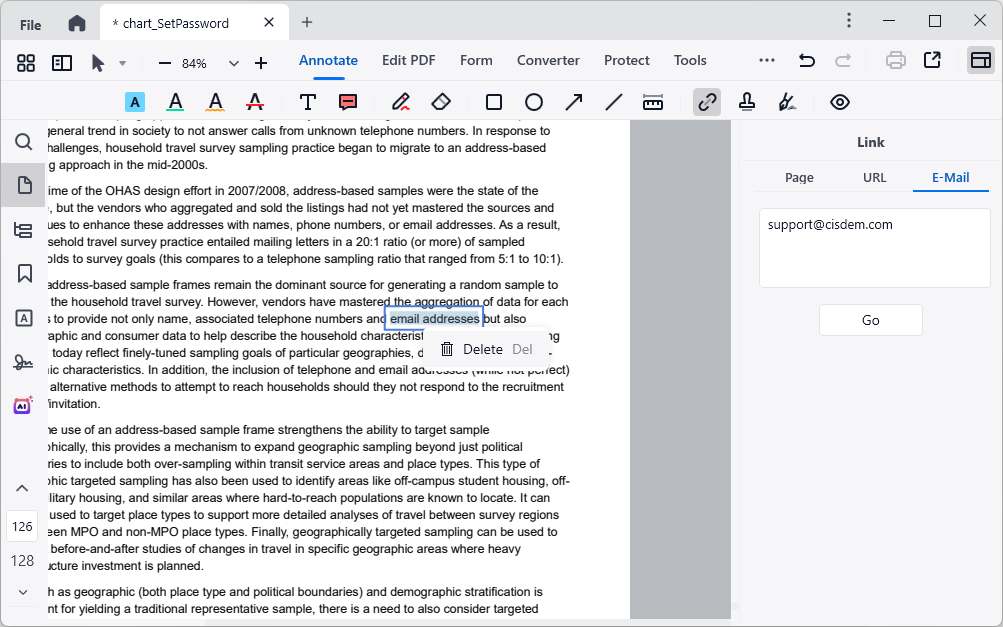Open the bookmarks sidebar panel
This screenshot has height=627, width=1003.
(23, 273)
